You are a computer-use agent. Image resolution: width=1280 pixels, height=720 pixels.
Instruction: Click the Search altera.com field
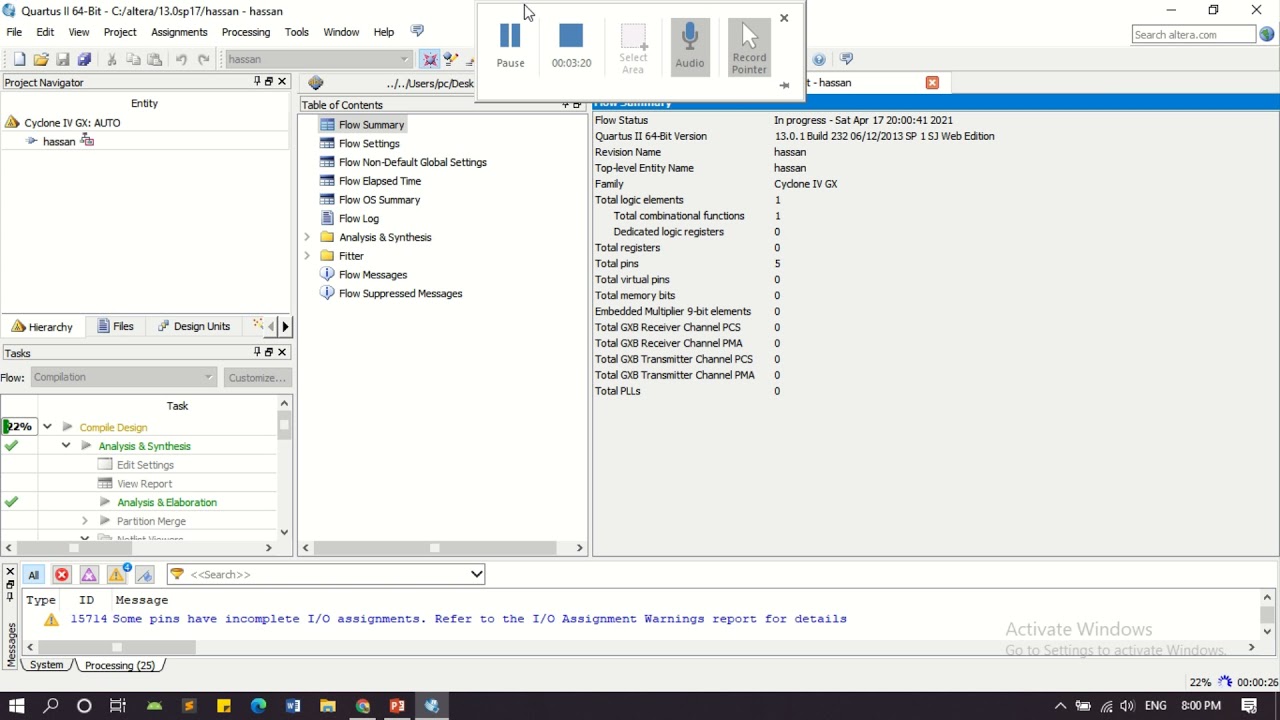pos(1193,34)
